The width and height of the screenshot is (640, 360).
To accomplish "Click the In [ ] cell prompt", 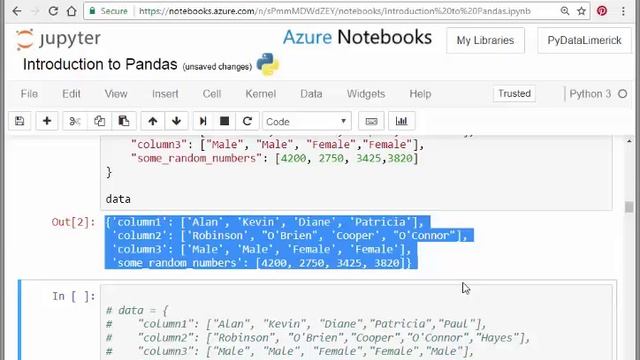I will (x=73, y=296).
